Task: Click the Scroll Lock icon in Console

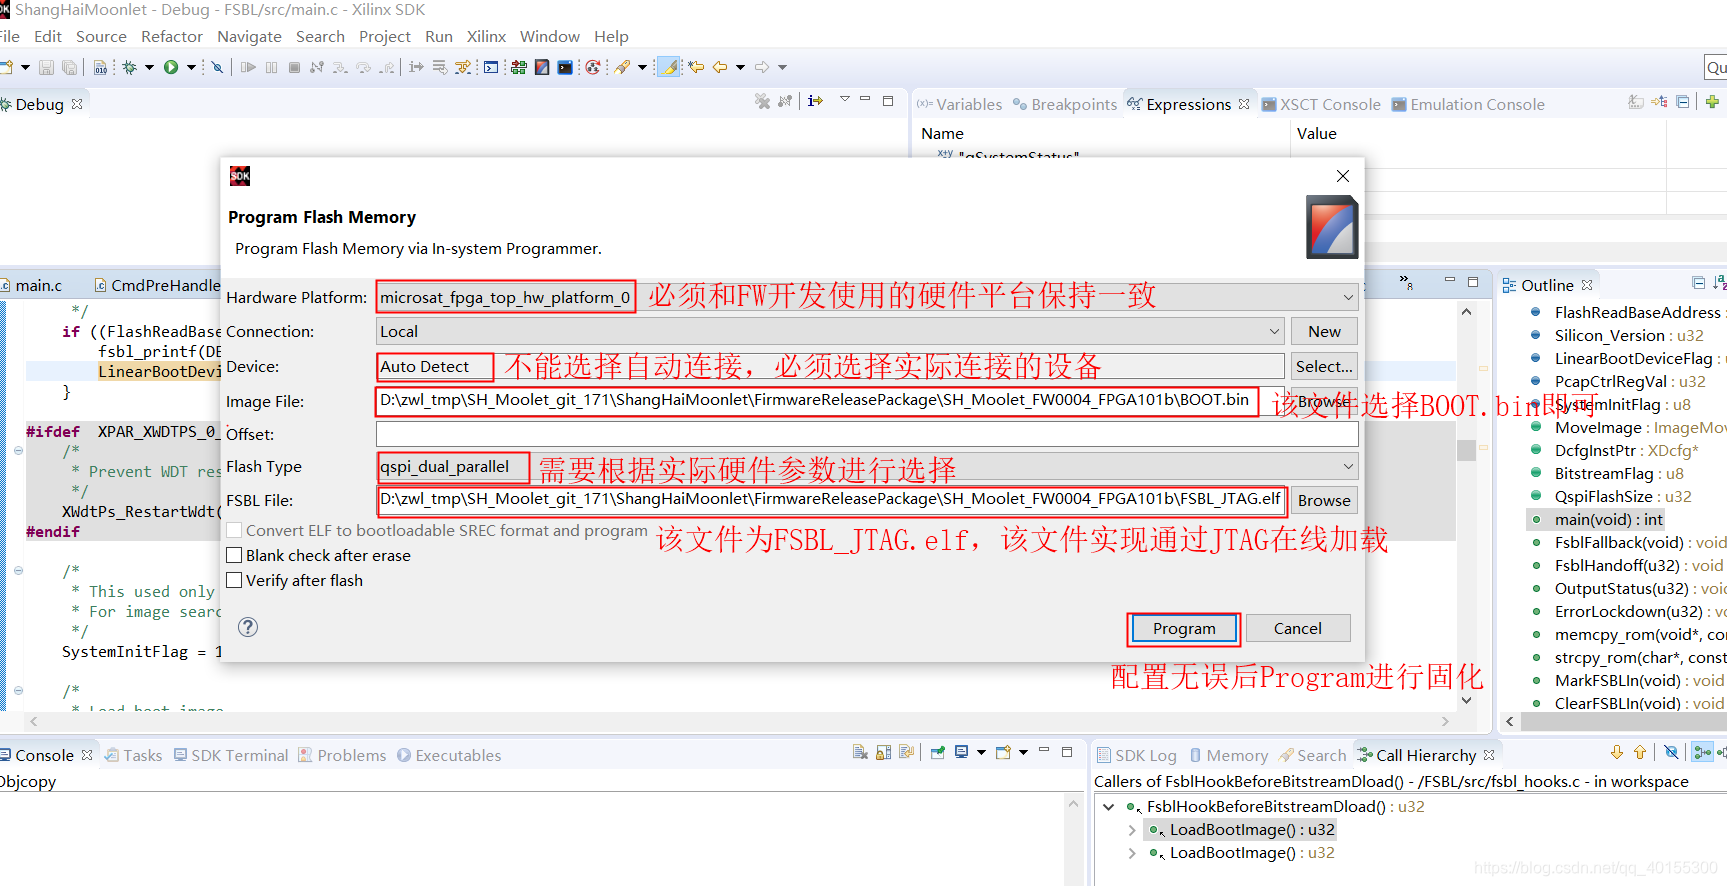Action: (883, 752)
